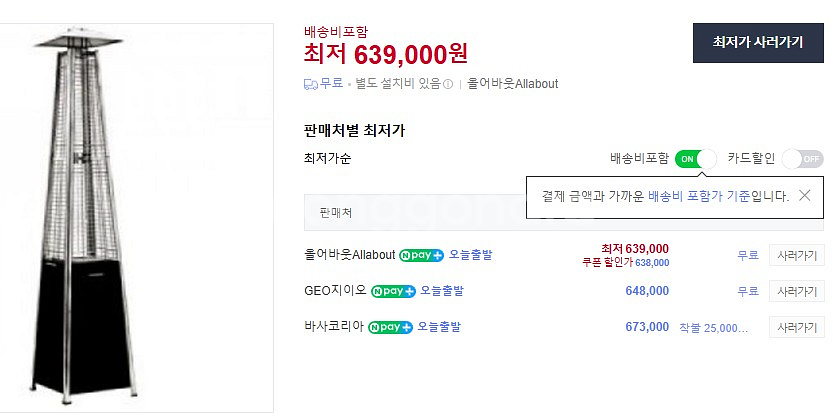Open the 바사코리아 seller link
This screenshot has width=833, height=418.
click(x=334, y=327)
